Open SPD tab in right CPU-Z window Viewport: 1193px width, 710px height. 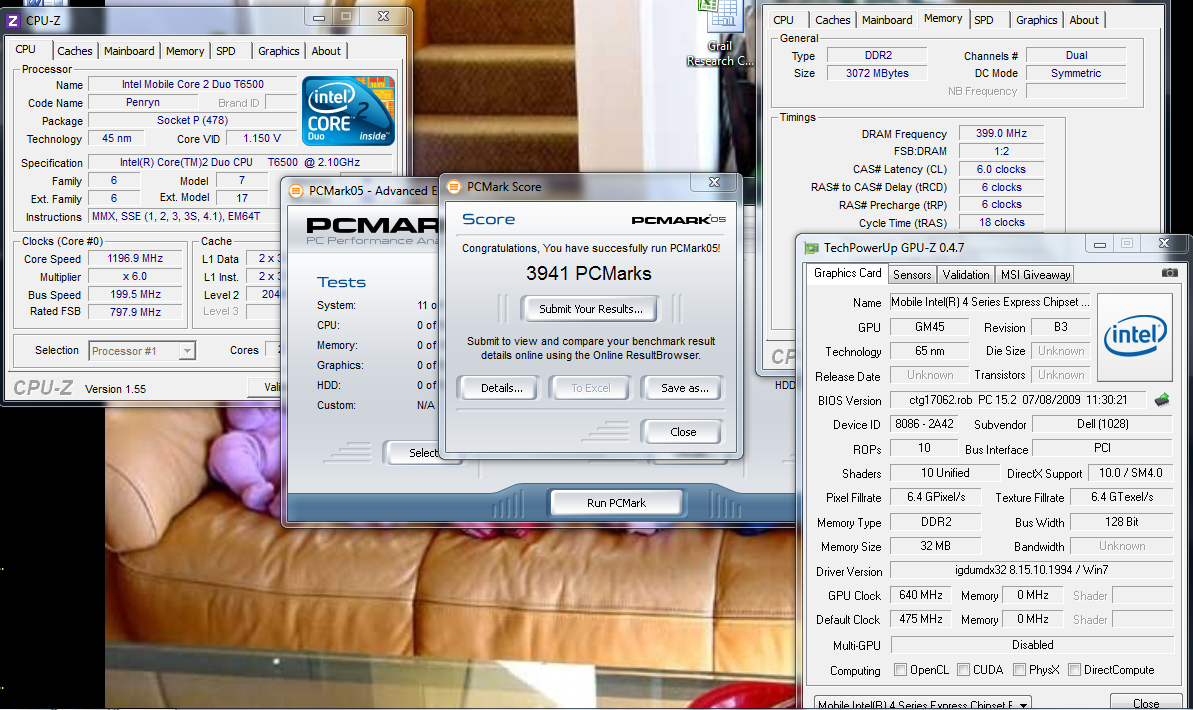[984, 20]
